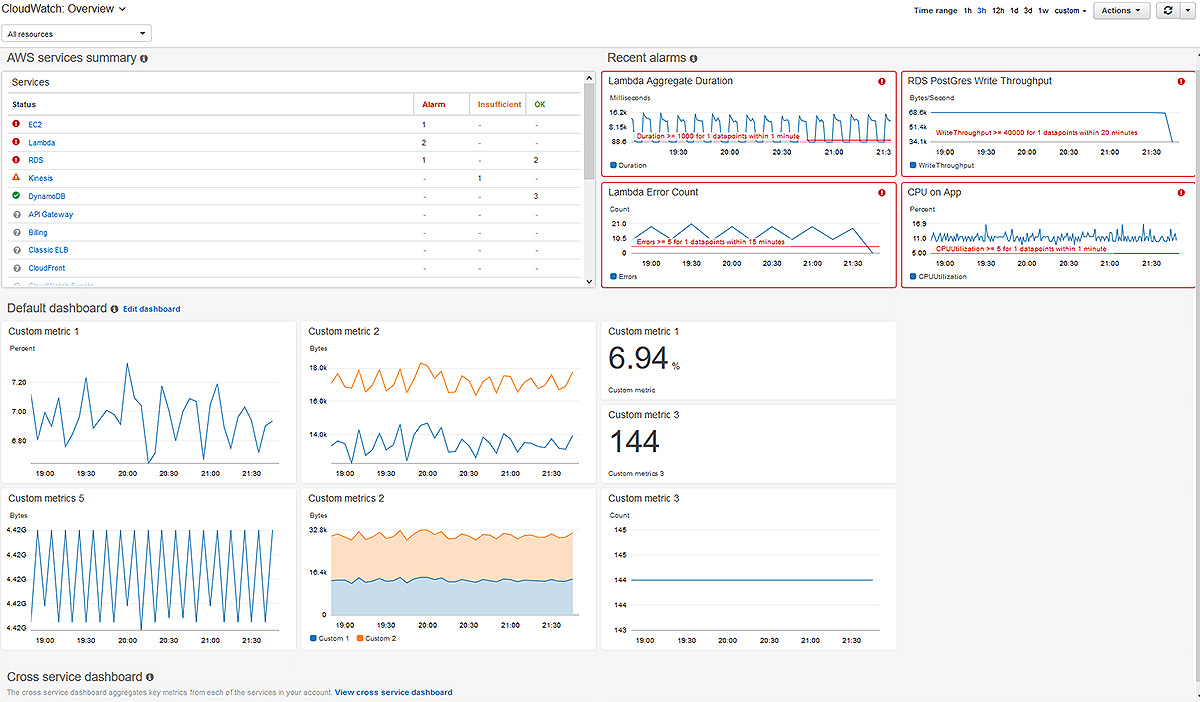This screenshot has height=702, width=1200.
Task: Click the Classic ELB unknown-status icon
Action: tap(16, 250)
